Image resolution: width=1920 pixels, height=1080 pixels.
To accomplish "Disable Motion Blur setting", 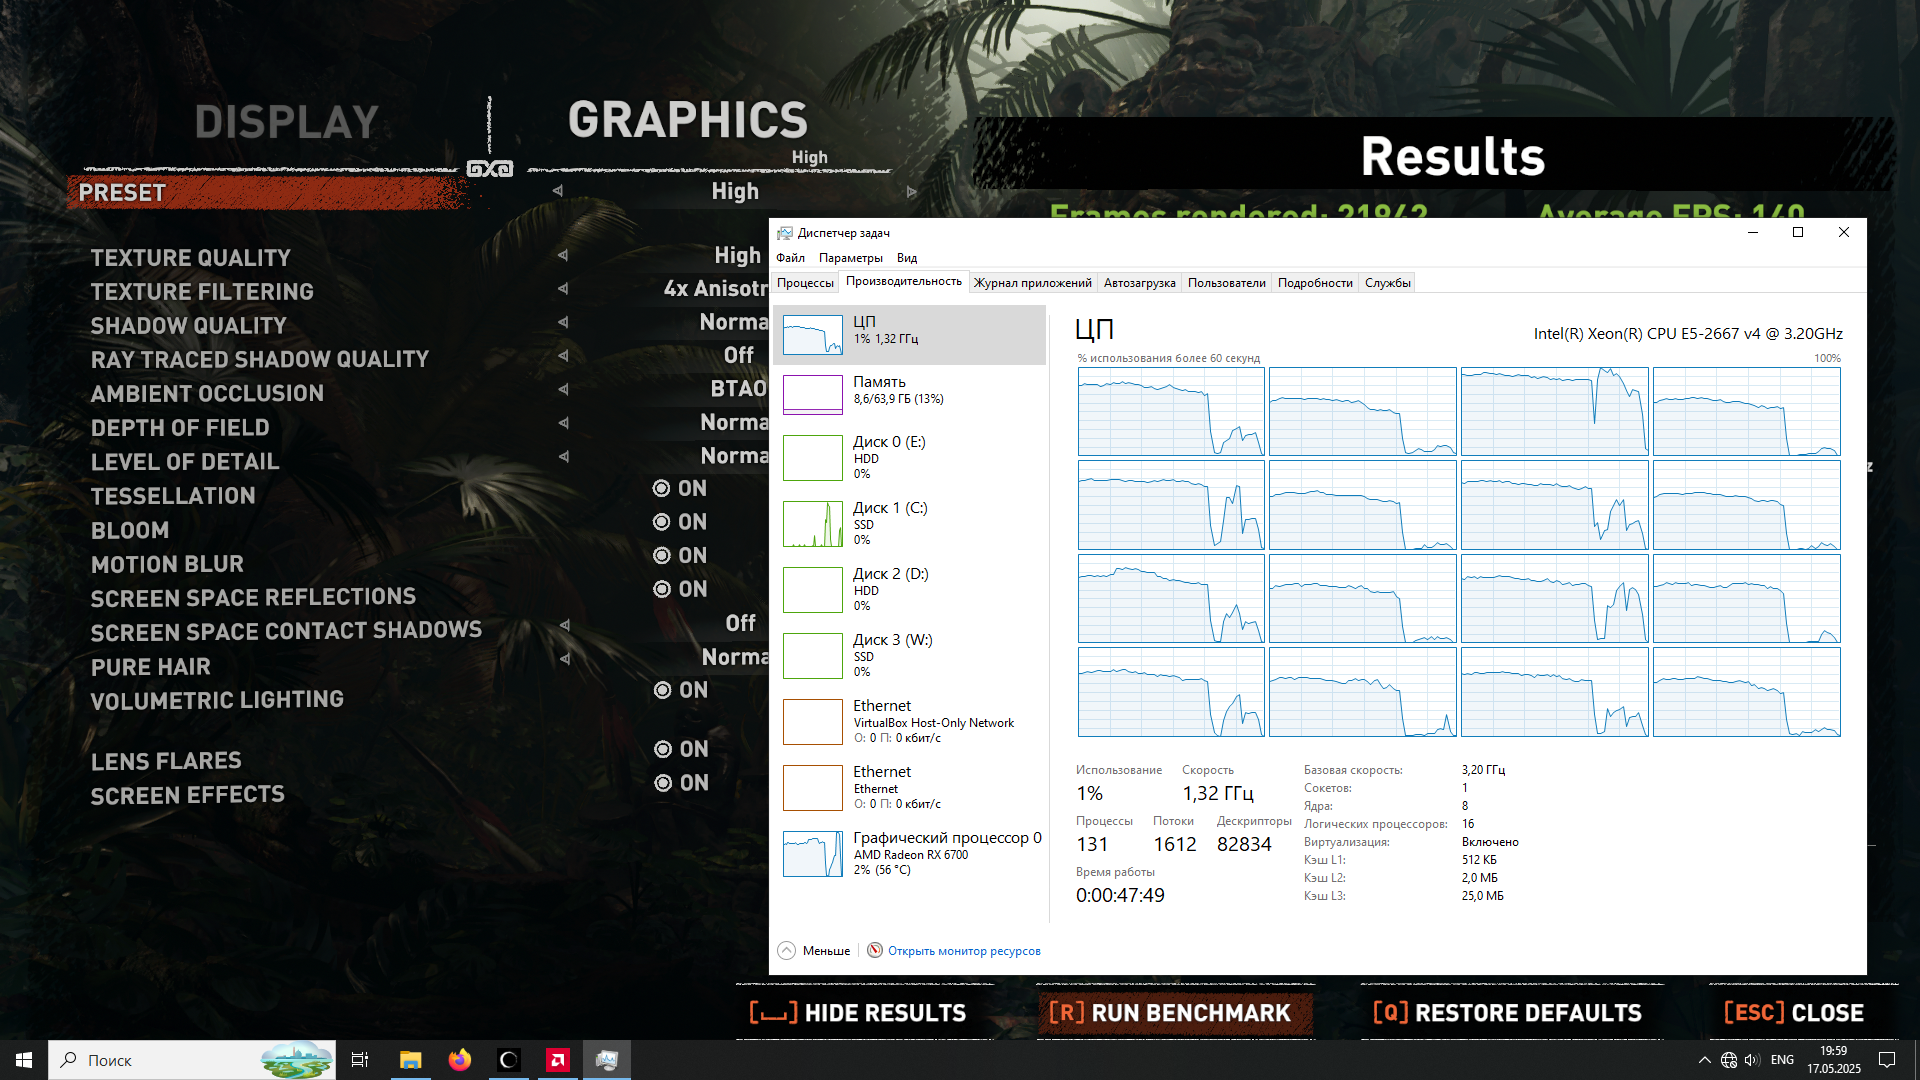I will point(662,556).
